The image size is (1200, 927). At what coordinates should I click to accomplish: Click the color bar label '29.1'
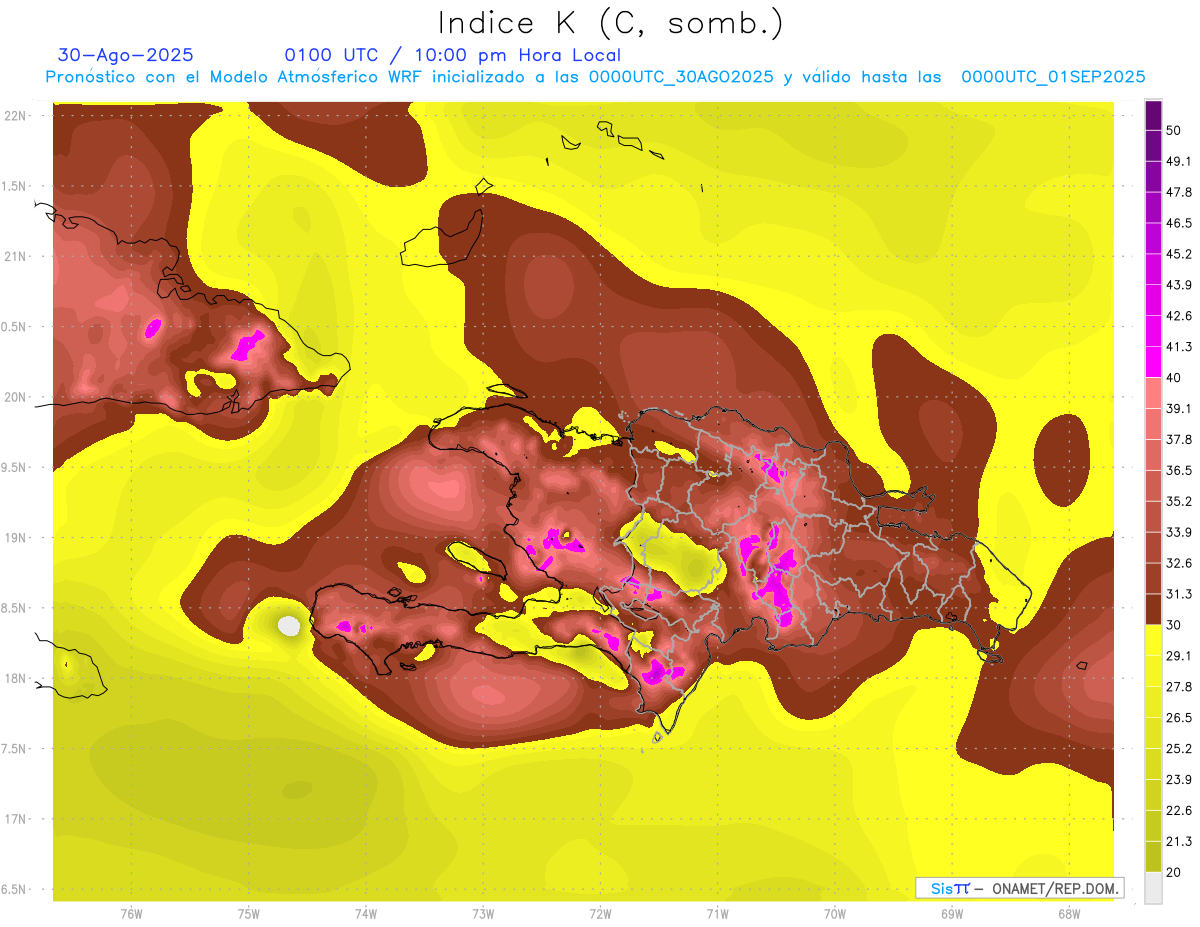[x=1178, y=656]
